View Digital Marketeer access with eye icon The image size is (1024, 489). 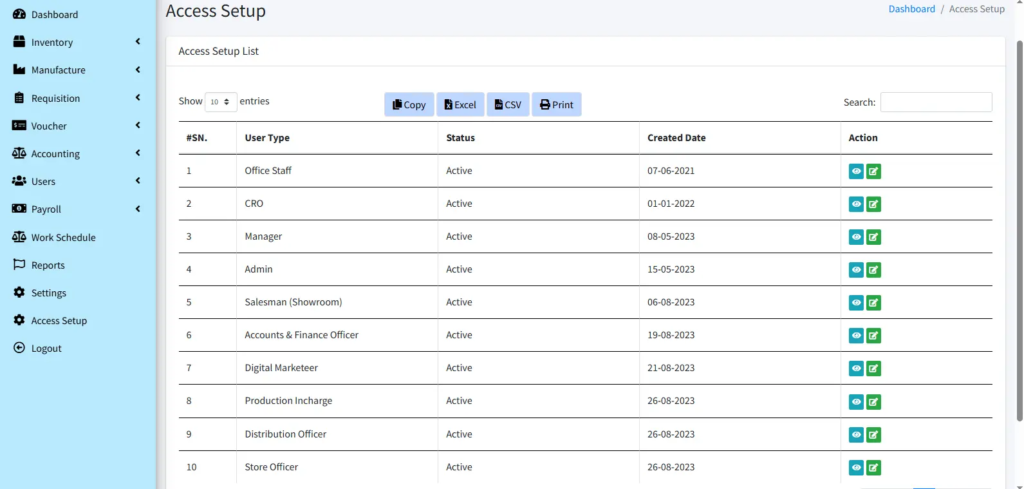click(x=856, y=368)
